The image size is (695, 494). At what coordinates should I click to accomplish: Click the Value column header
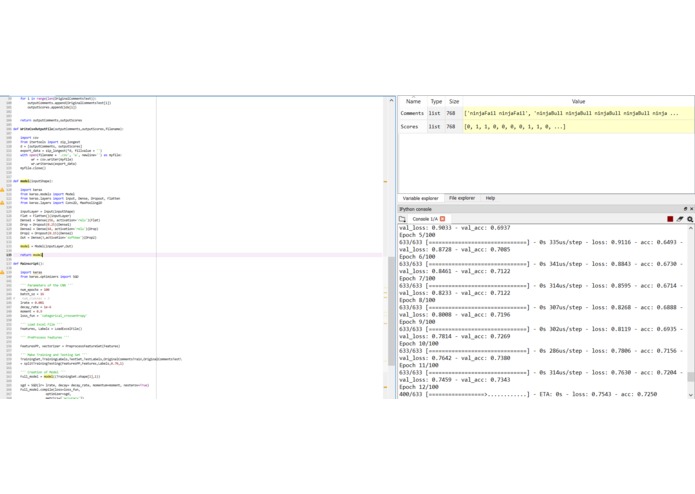coord(578,101)
